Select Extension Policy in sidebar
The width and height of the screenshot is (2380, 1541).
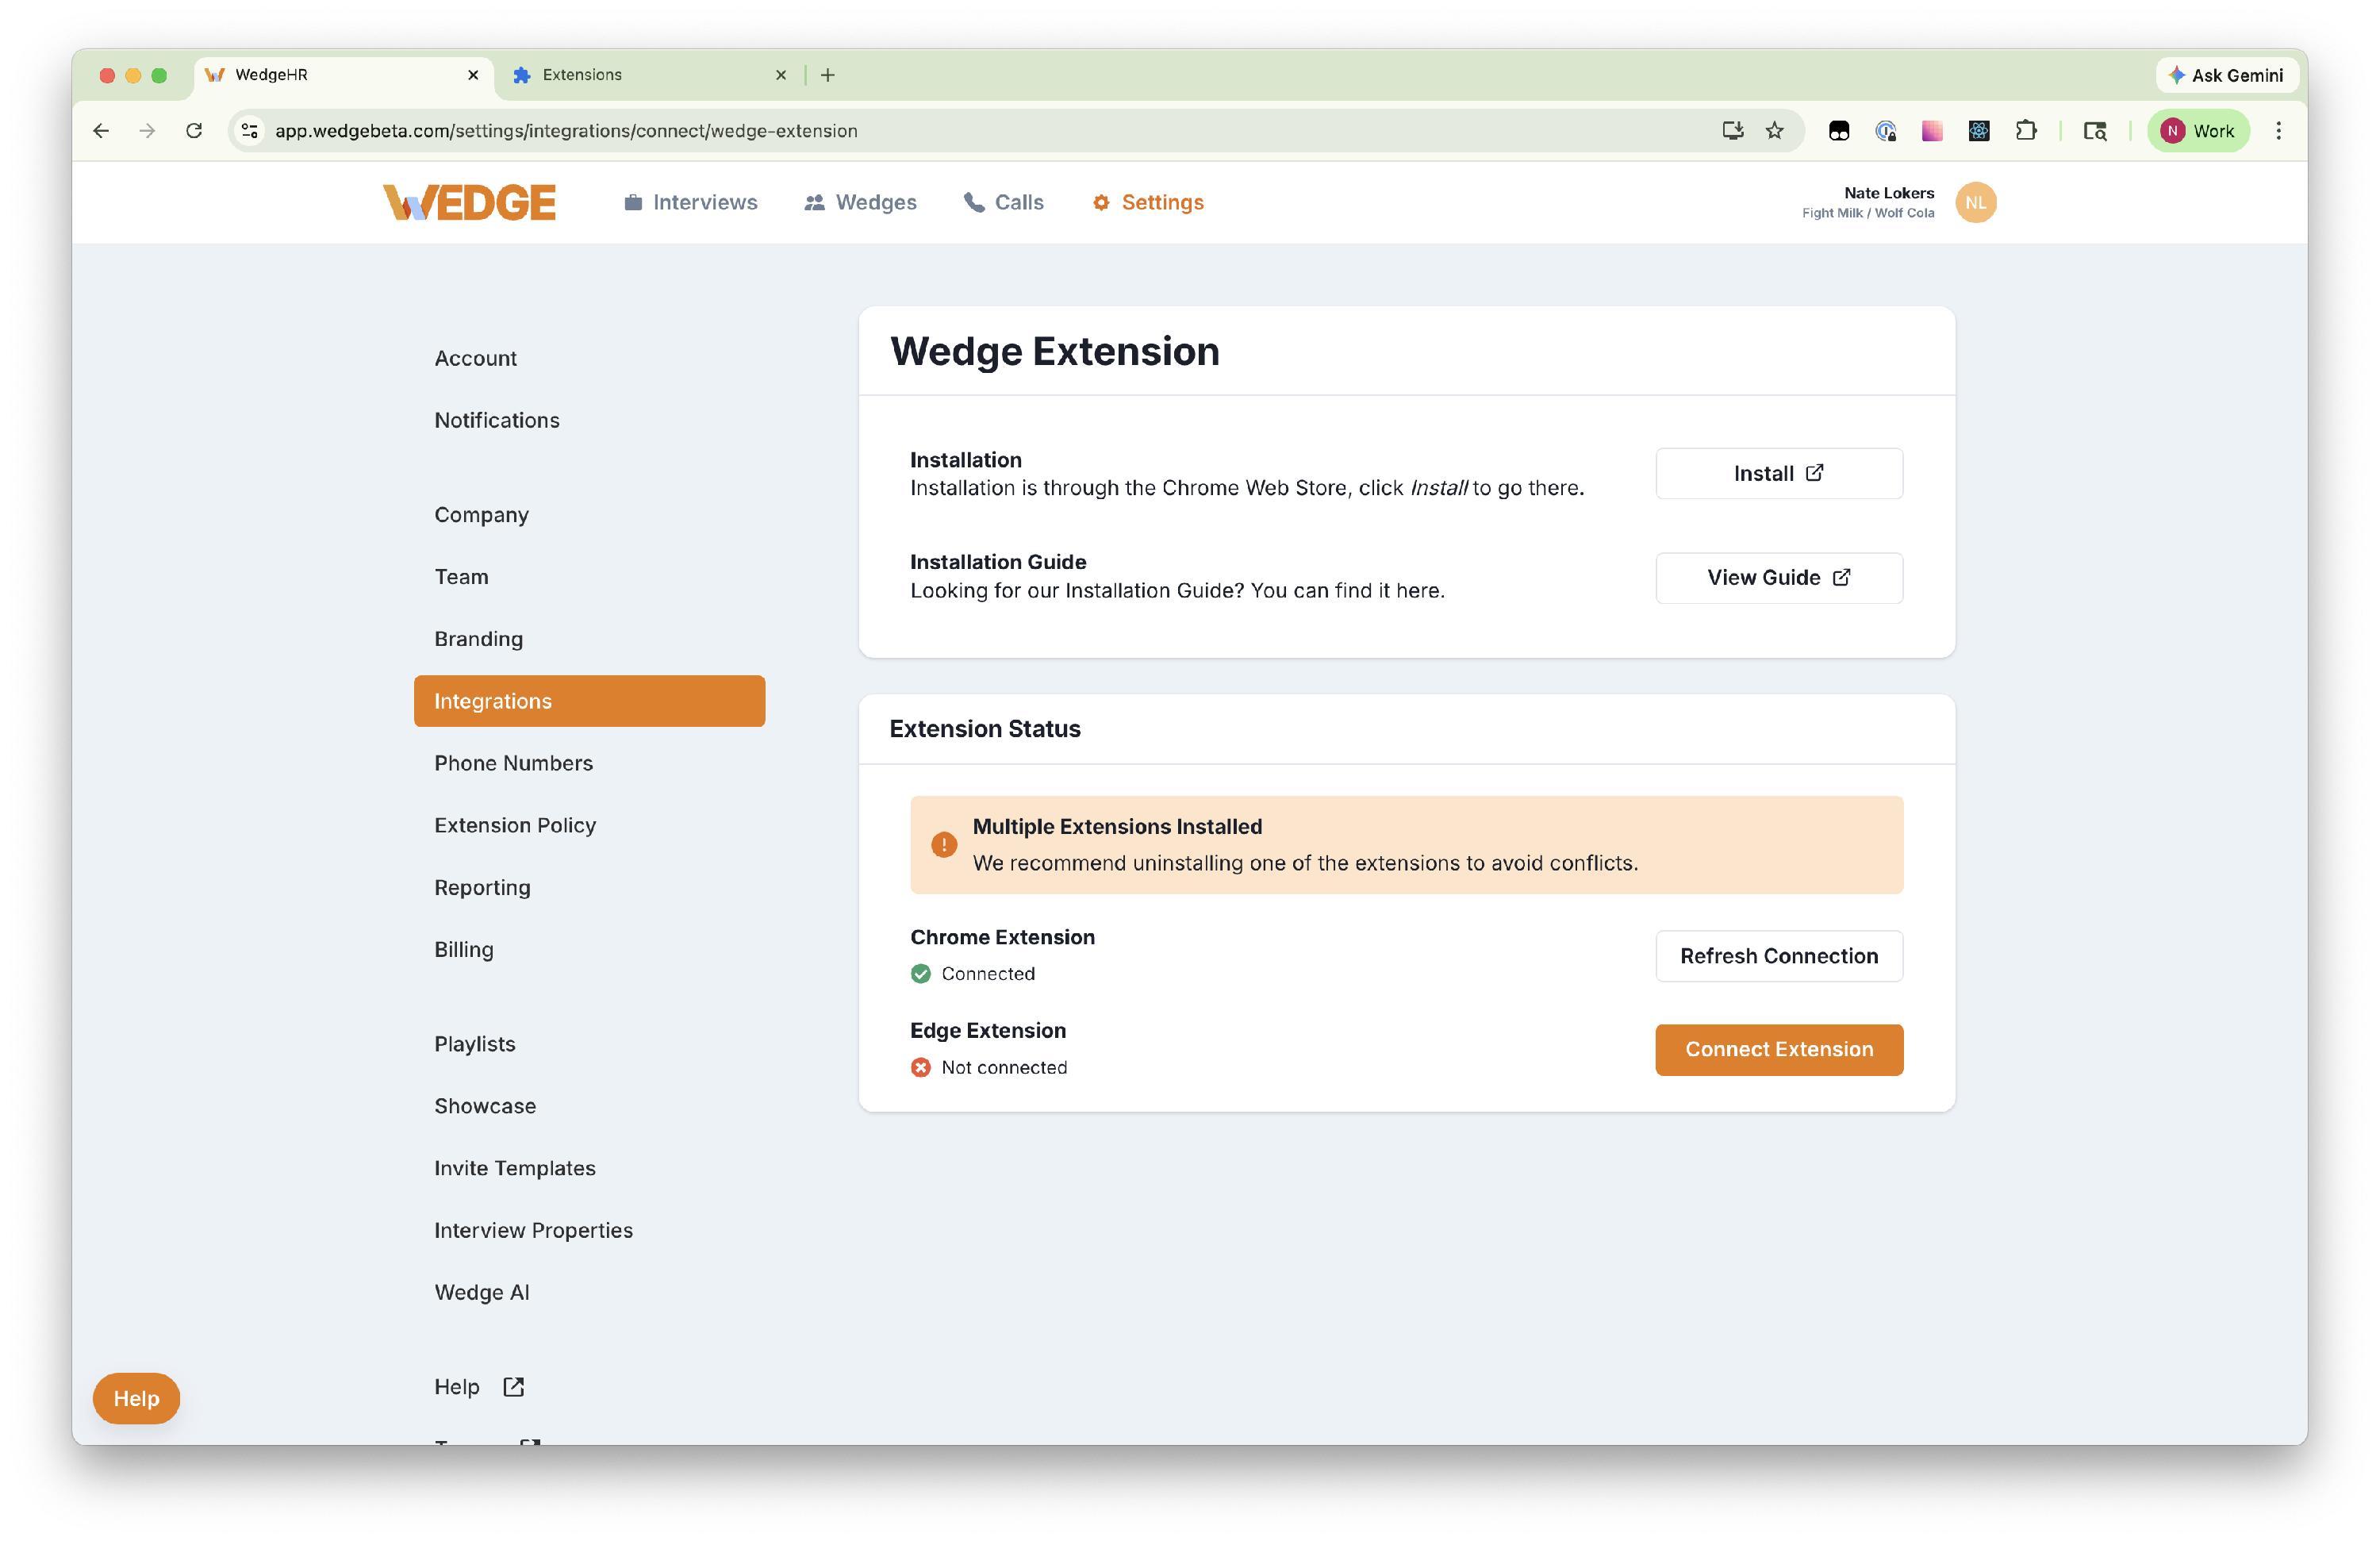tap(515, 825)
